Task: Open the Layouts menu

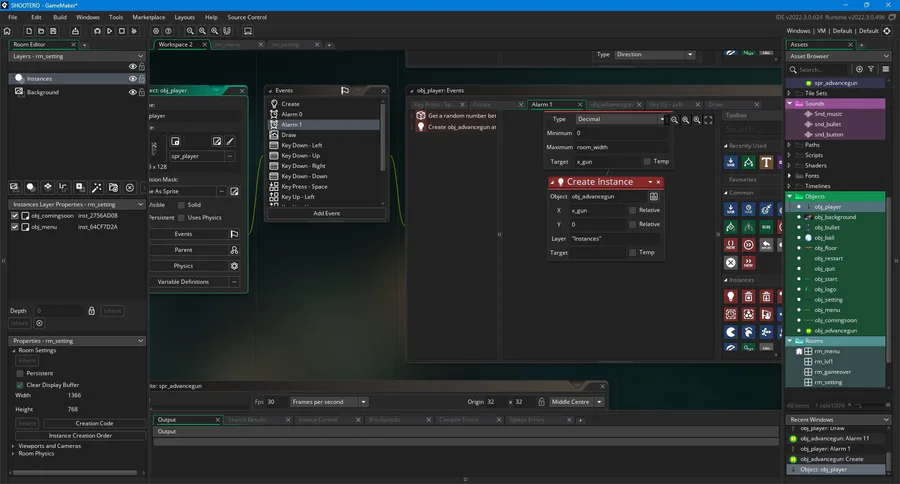Action: click(185, 17)
